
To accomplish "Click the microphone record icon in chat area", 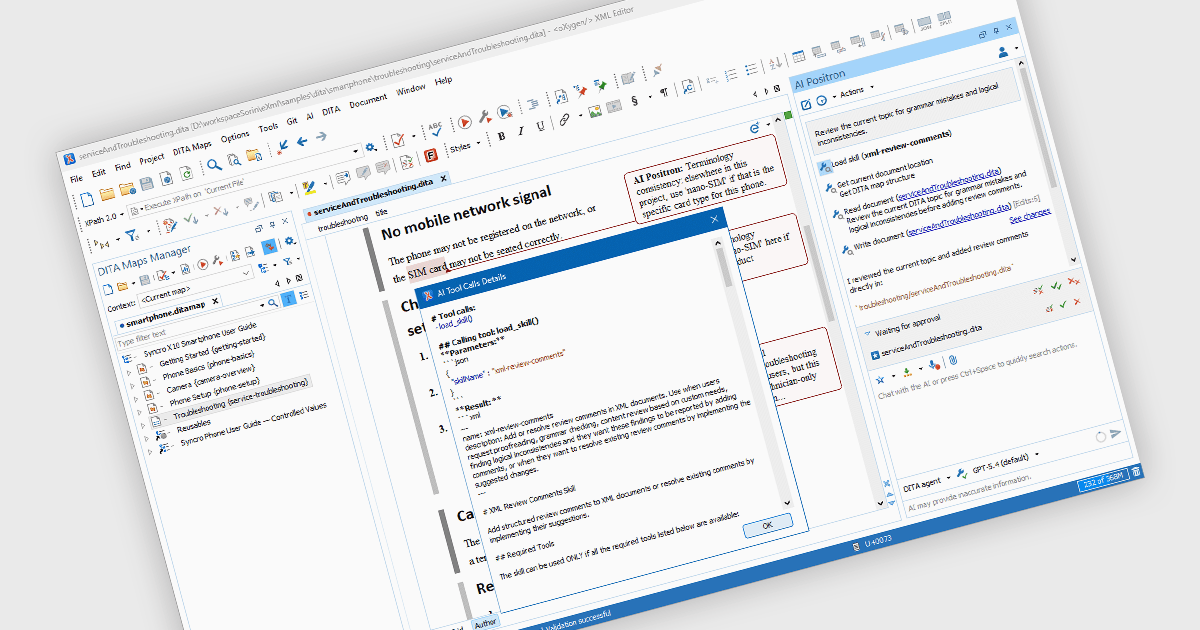I will pos(934,365).
